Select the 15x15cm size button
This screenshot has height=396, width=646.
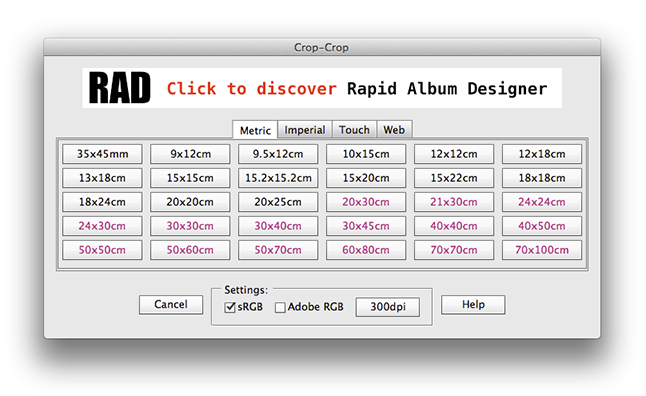pos(190,178)
